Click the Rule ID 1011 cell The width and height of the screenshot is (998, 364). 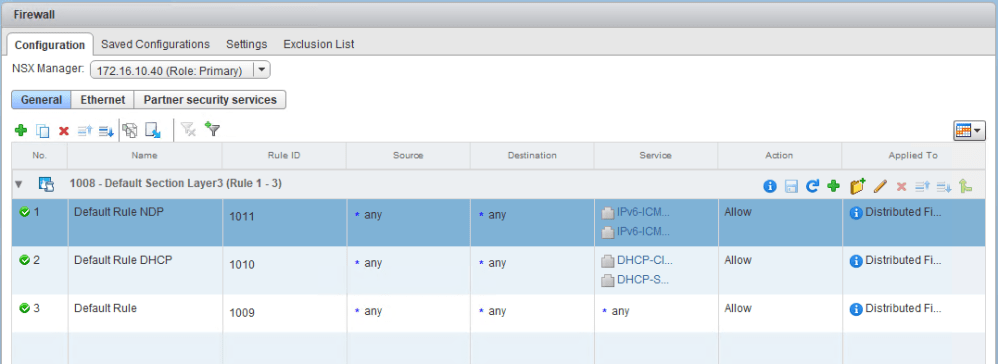point(285,223)
